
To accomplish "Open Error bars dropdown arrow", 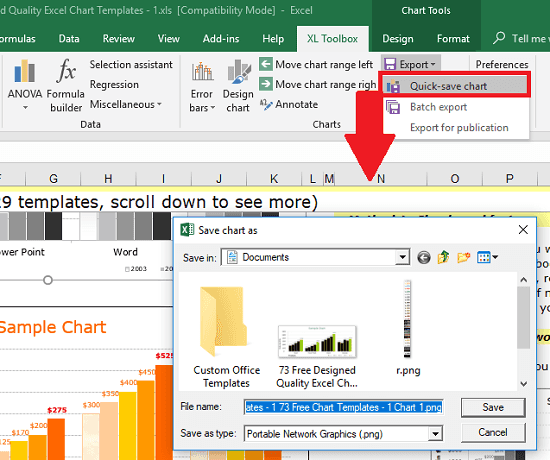I will pyautogui.click(x=213, y=108).
